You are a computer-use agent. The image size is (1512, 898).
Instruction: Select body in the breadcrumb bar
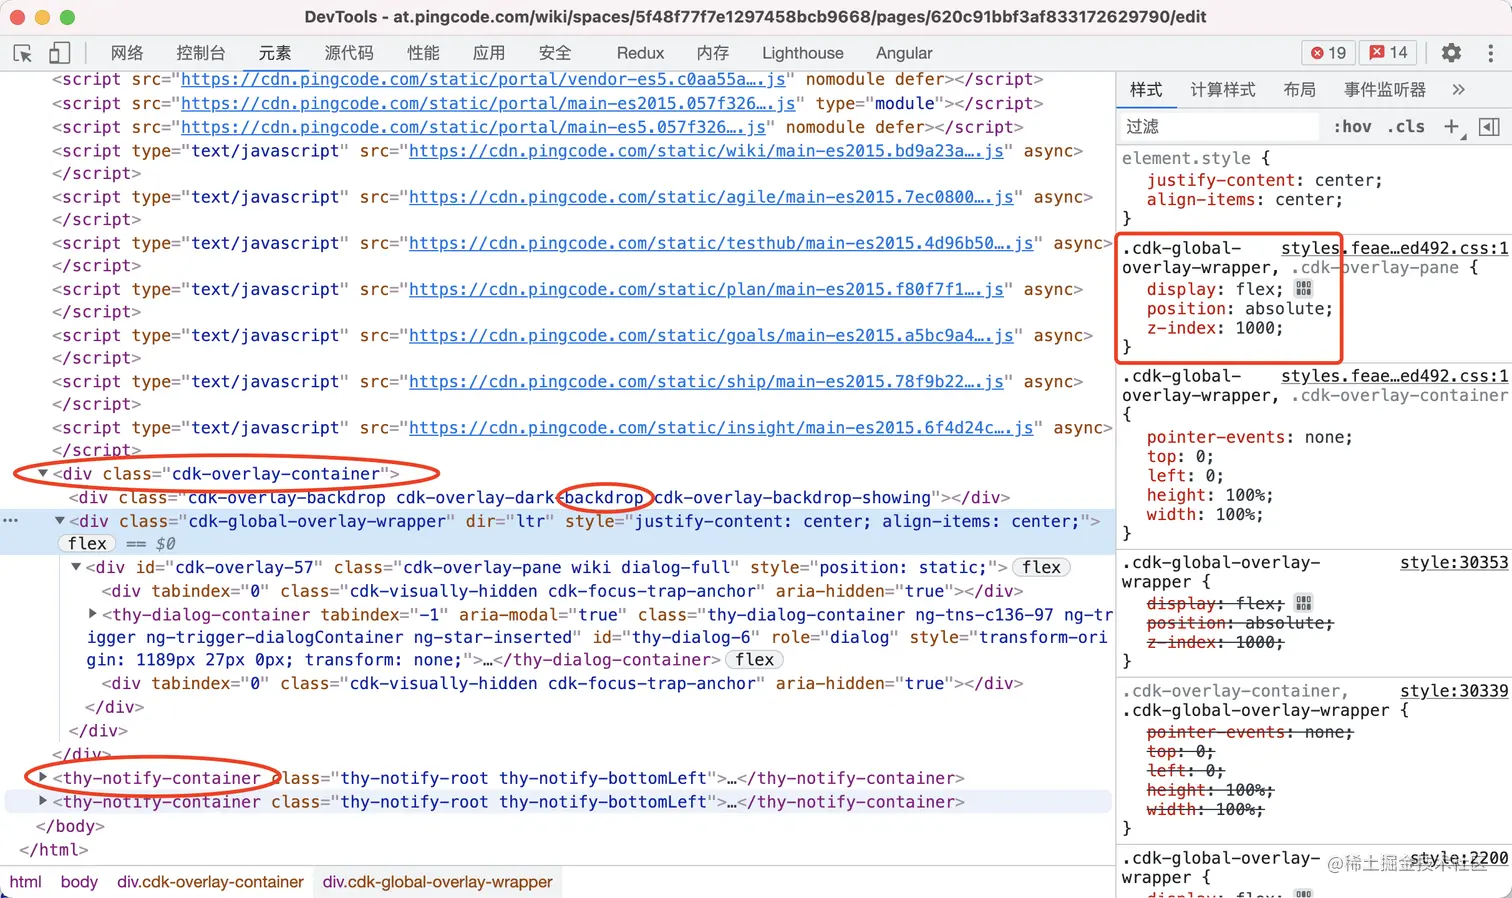(79, 882)
